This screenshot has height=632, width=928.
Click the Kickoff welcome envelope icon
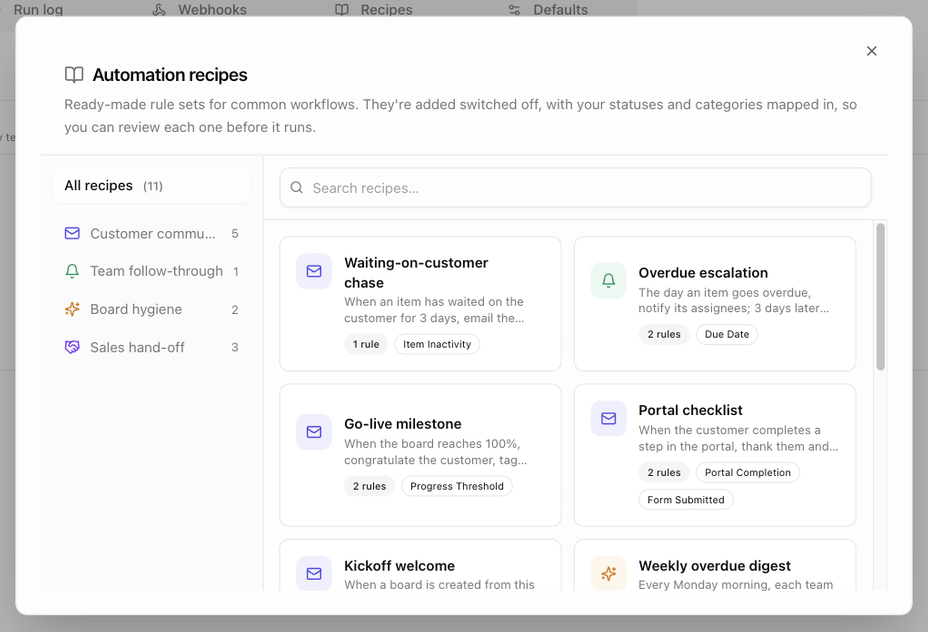314,573
